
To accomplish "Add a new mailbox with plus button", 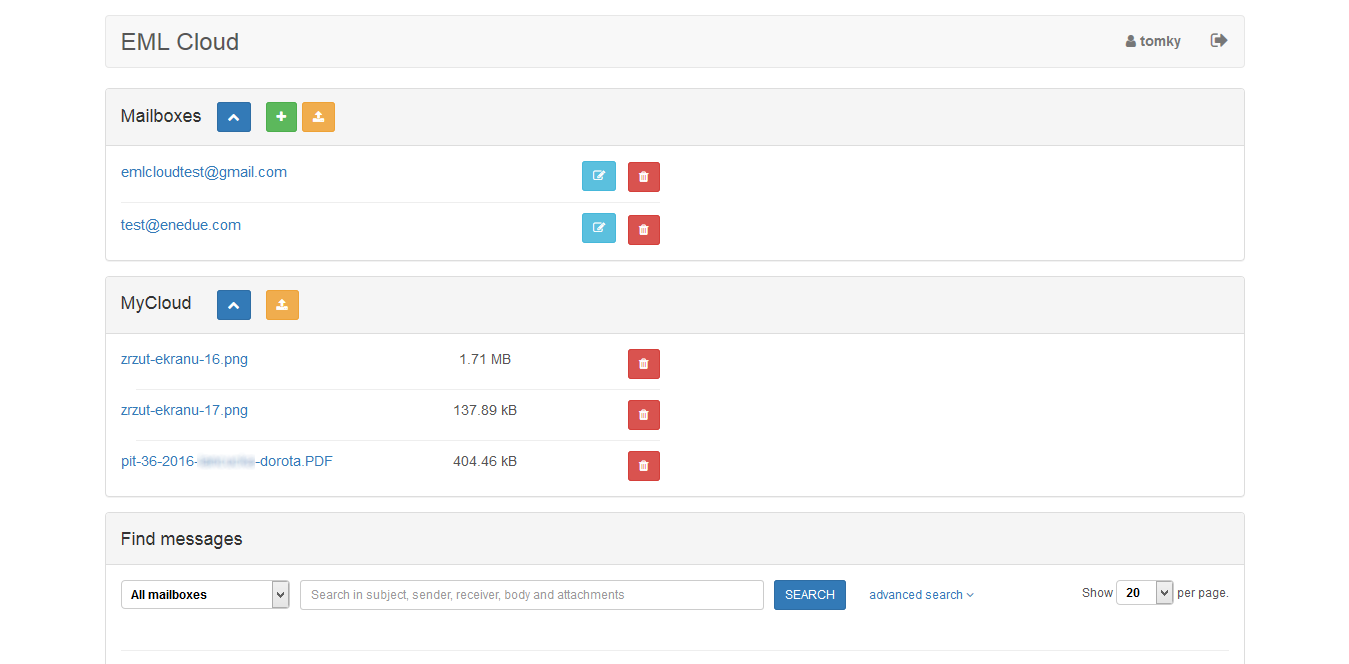I will [281, 117].
